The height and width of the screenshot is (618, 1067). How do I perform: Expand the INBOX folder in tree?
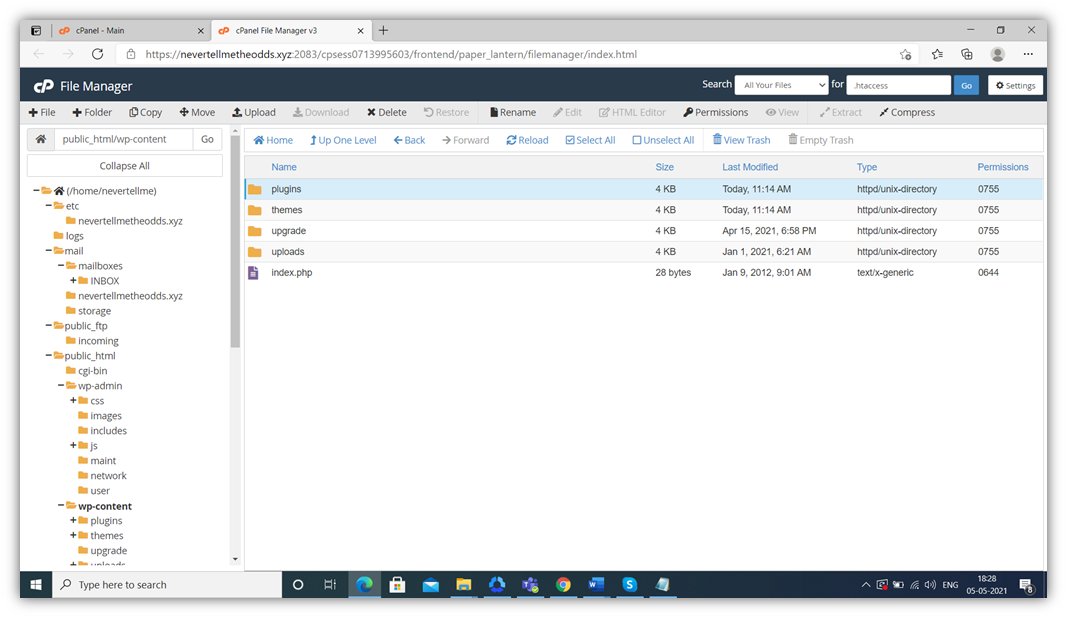[73, 280]
